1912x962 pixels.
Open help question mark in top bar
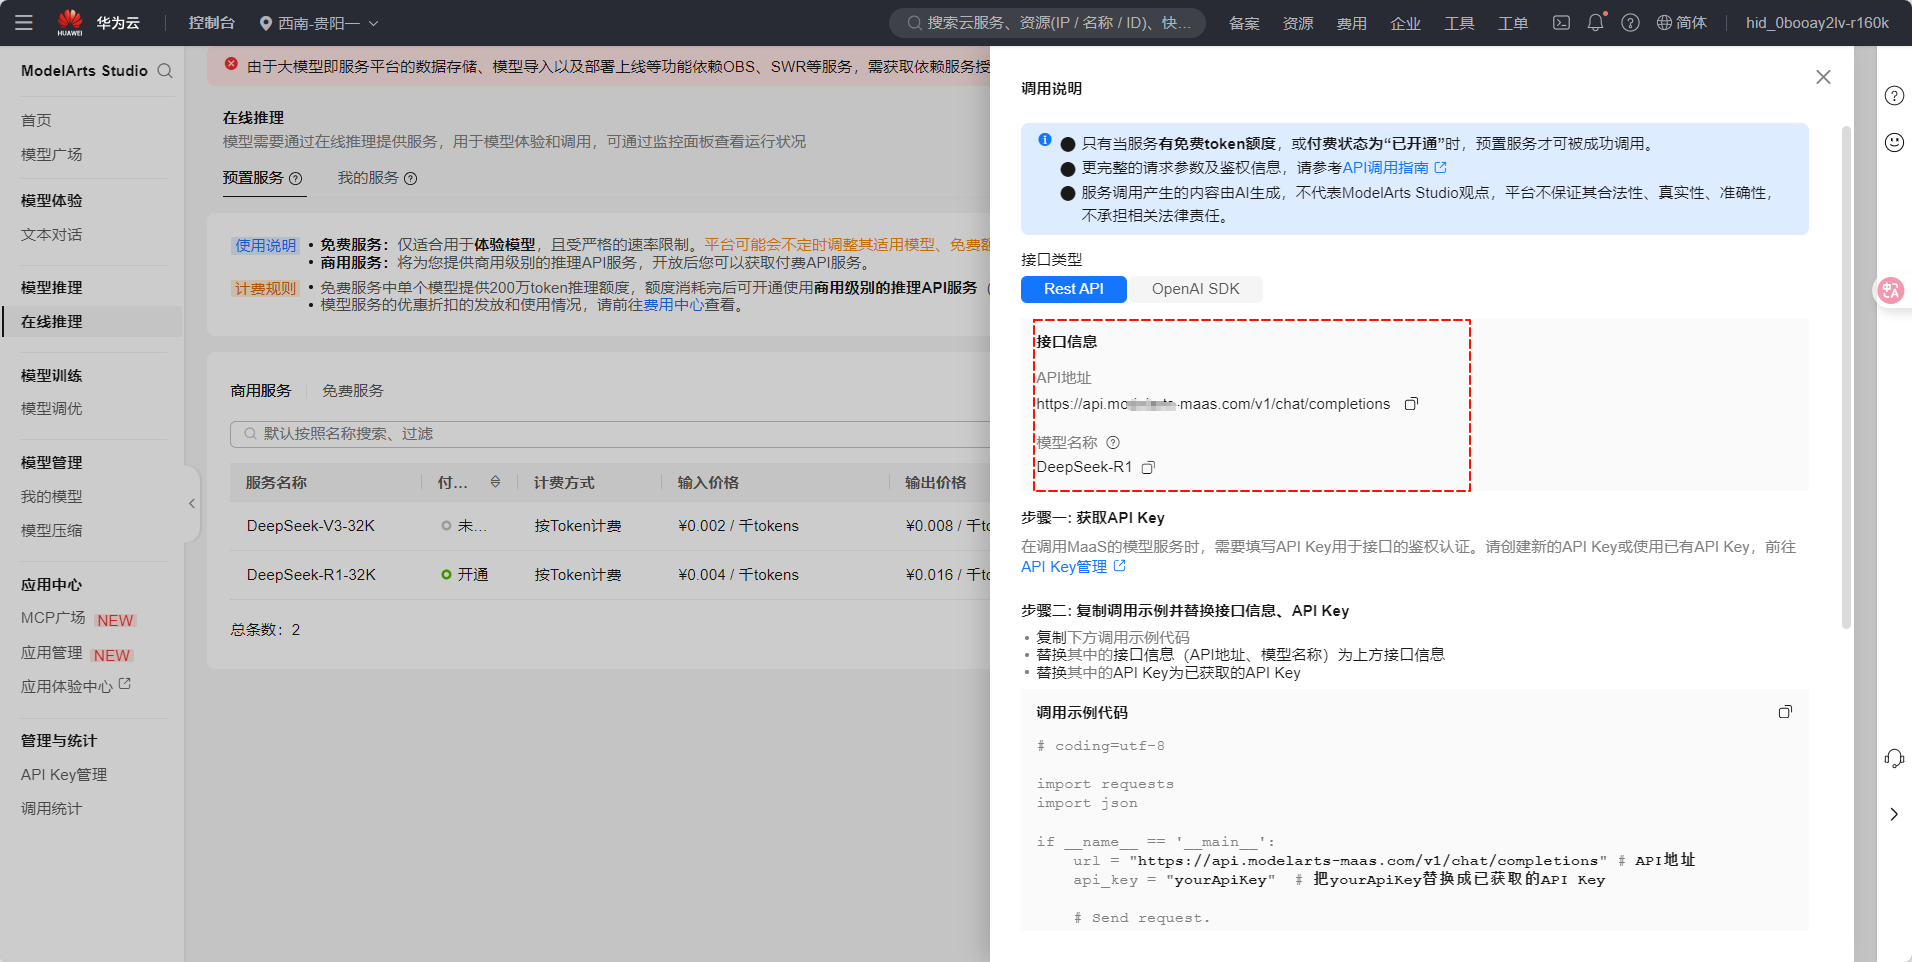pyautogui.click(x=1630, y=22)
